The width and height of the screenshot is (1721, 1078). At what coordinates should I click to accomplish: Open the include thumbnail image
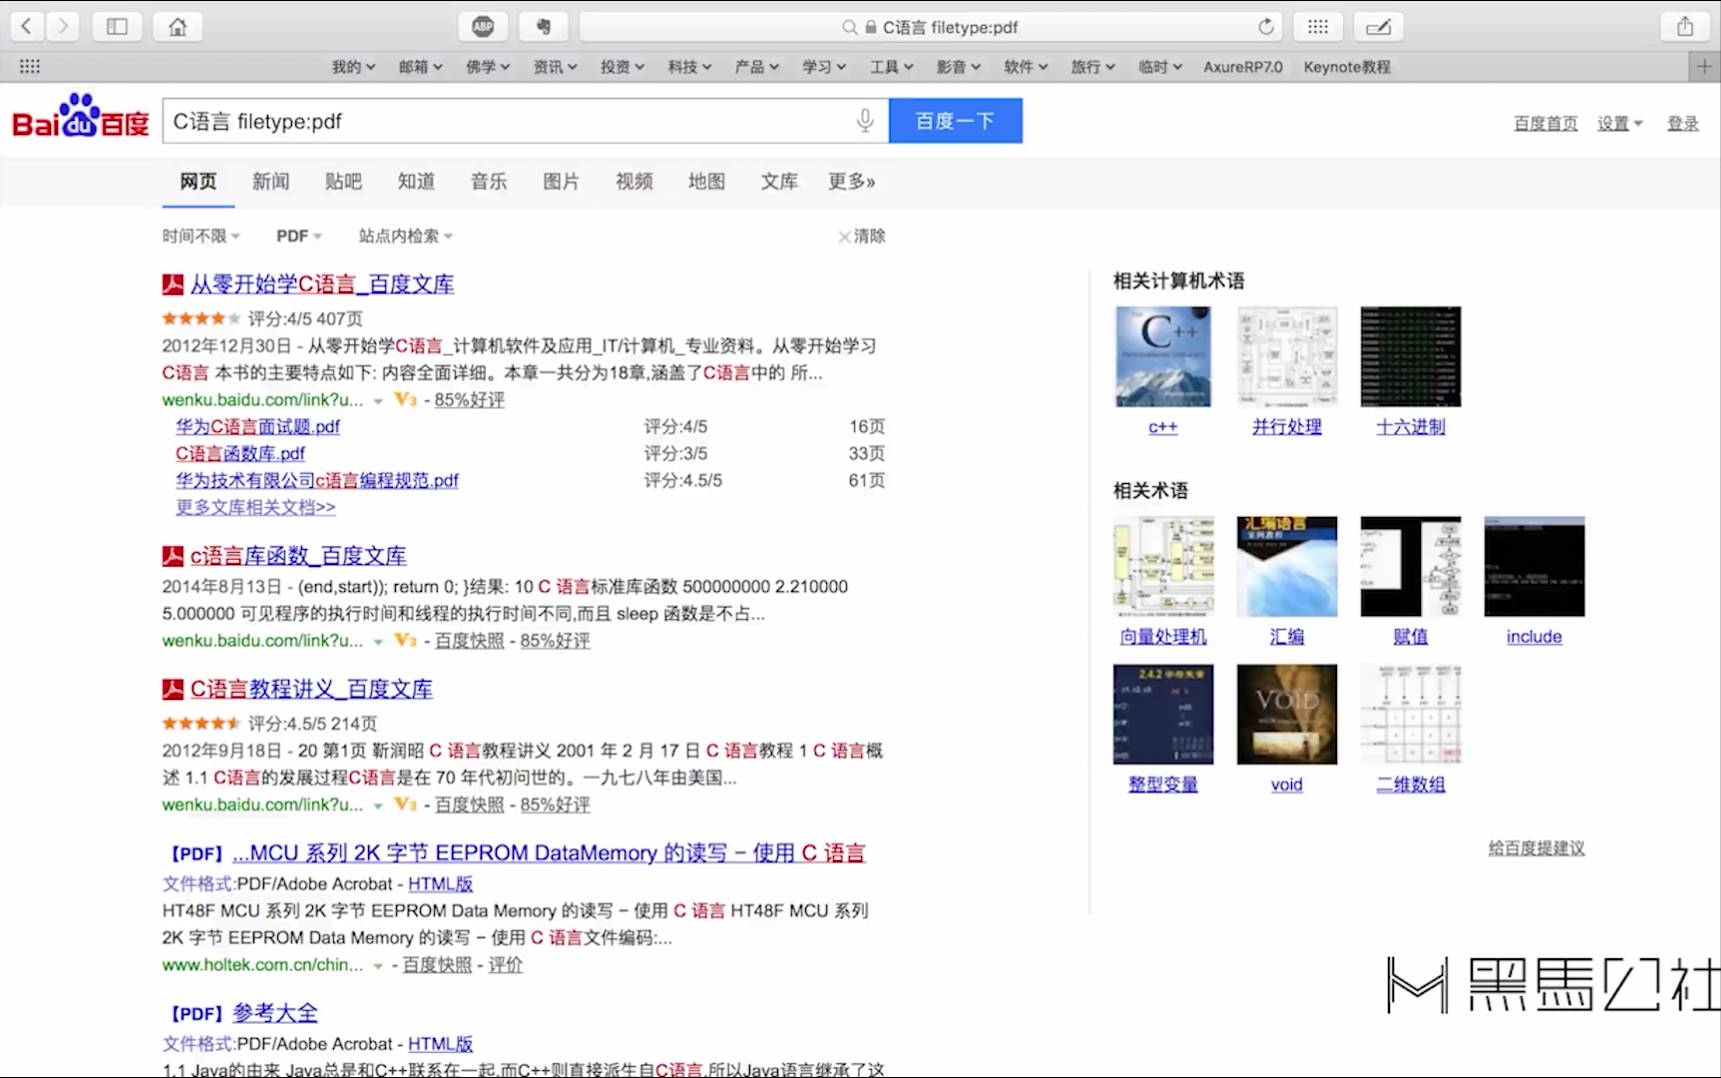coord(1534,566)
